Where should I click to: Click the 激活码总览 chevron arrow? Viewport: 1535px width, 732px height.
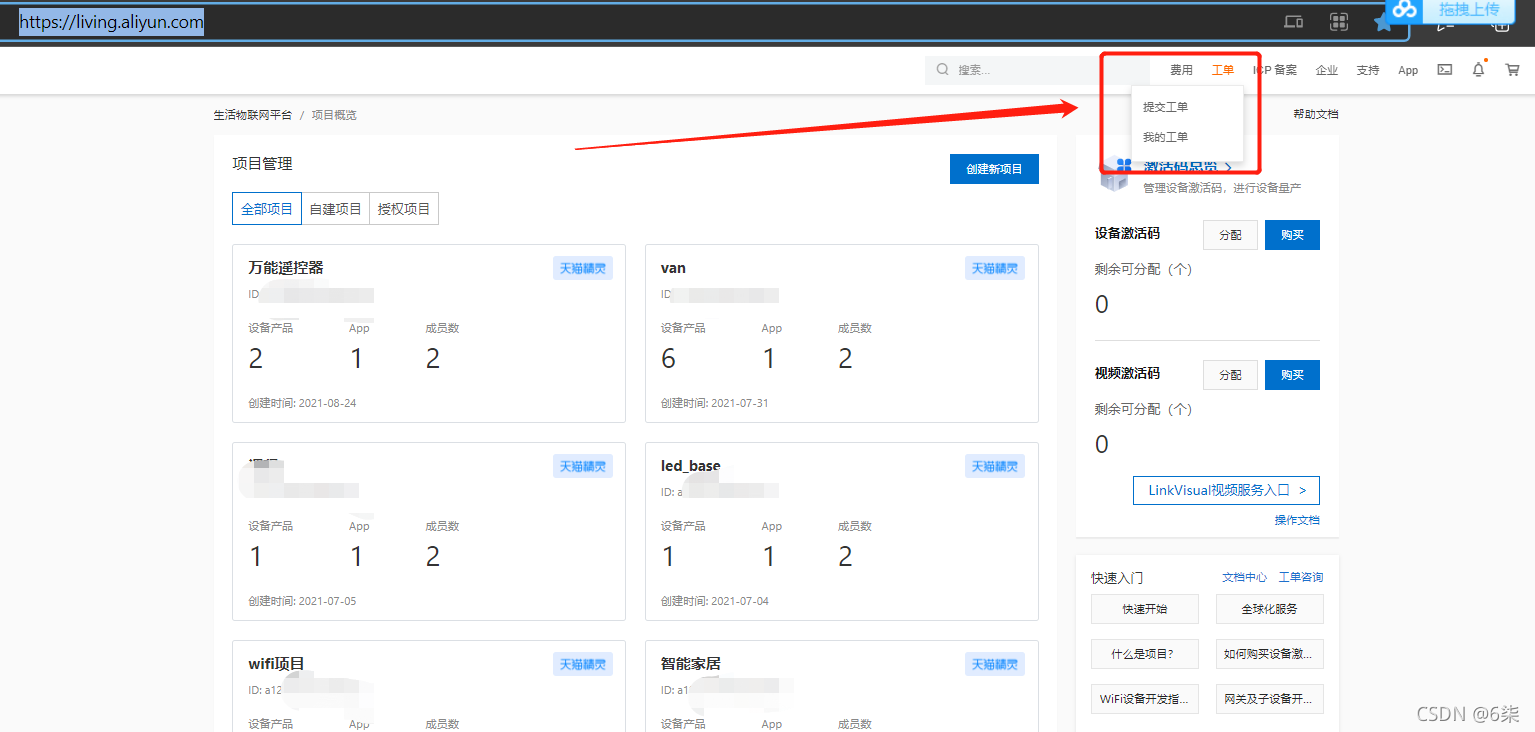tap(1228, 167)
